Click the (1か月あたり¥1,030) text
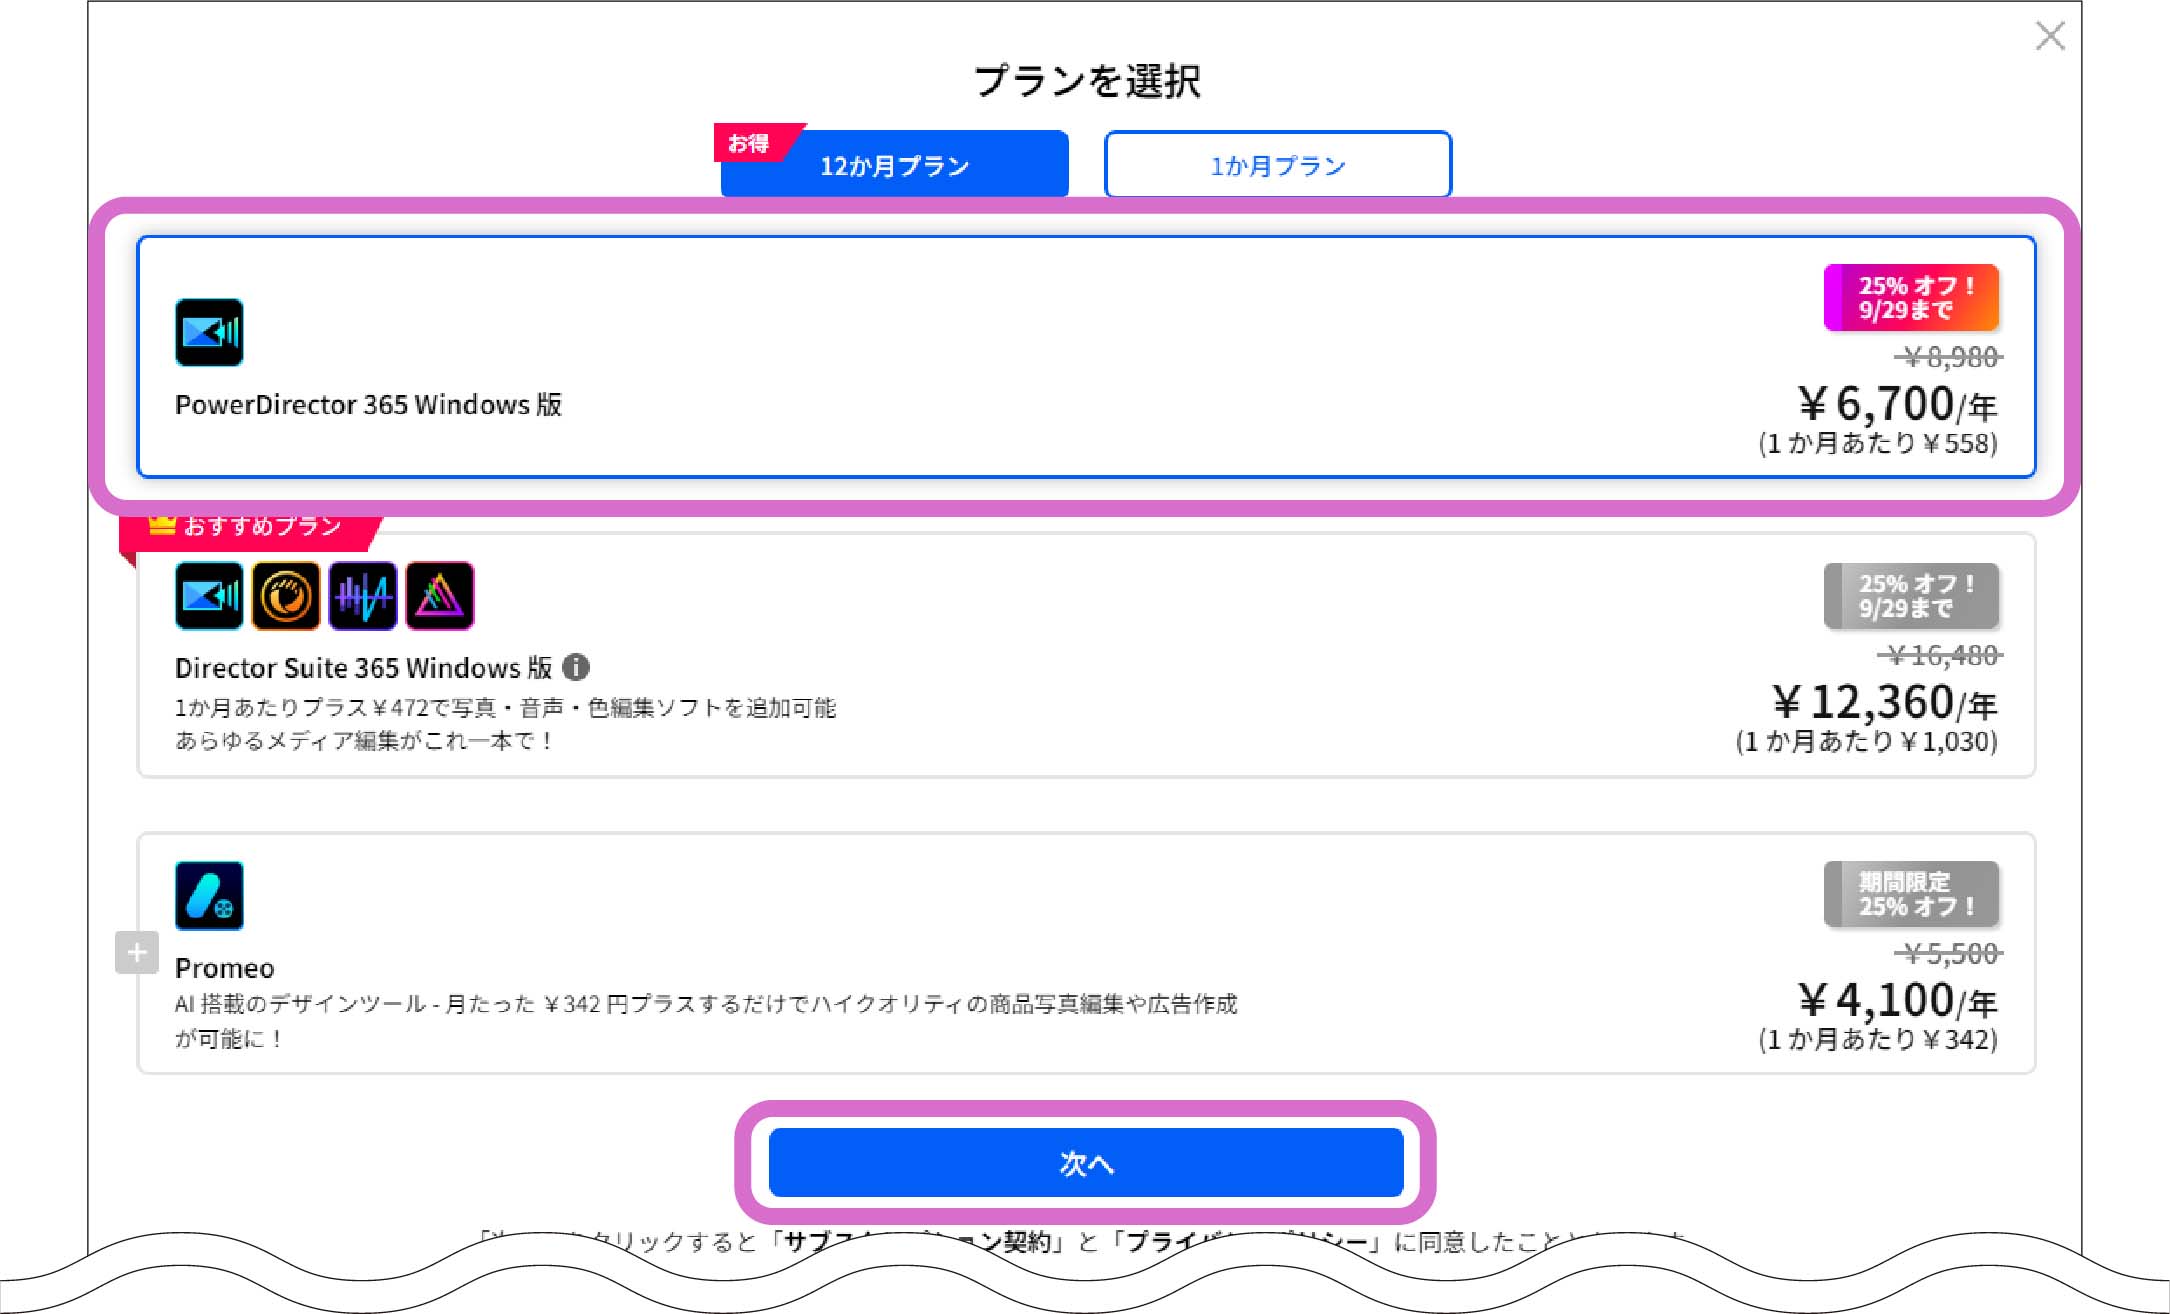Screen dimensions: 2170x1314 click(x=1866, y=742)
